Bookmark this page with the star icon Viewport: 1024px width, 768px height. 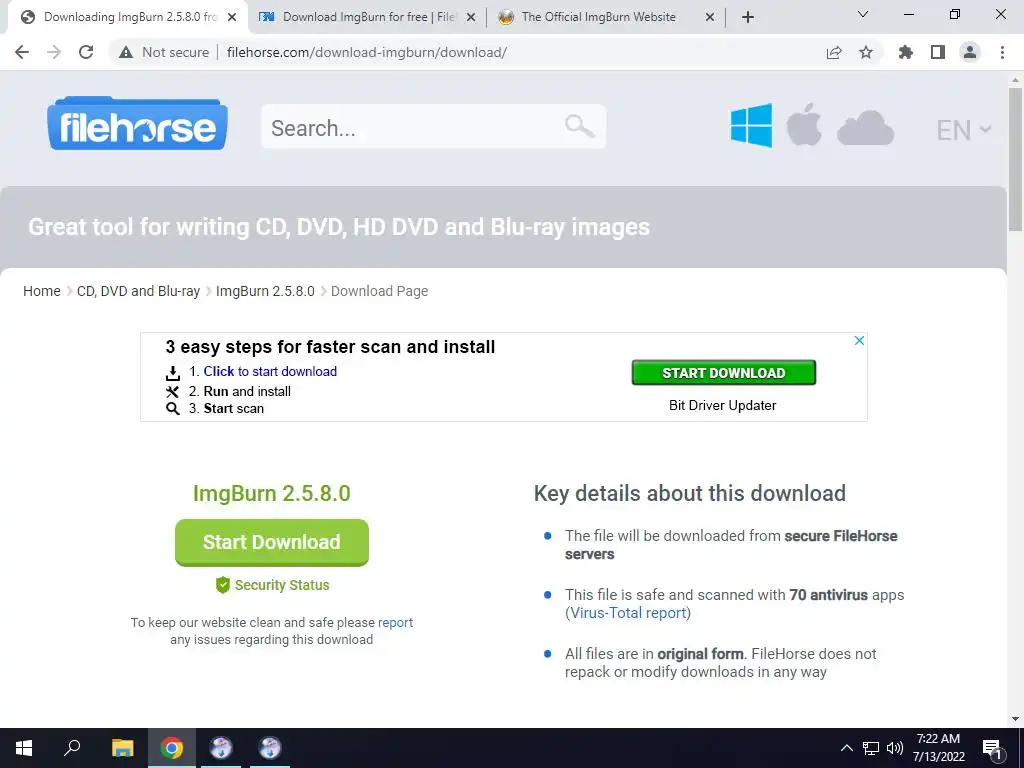click(866, 52)
